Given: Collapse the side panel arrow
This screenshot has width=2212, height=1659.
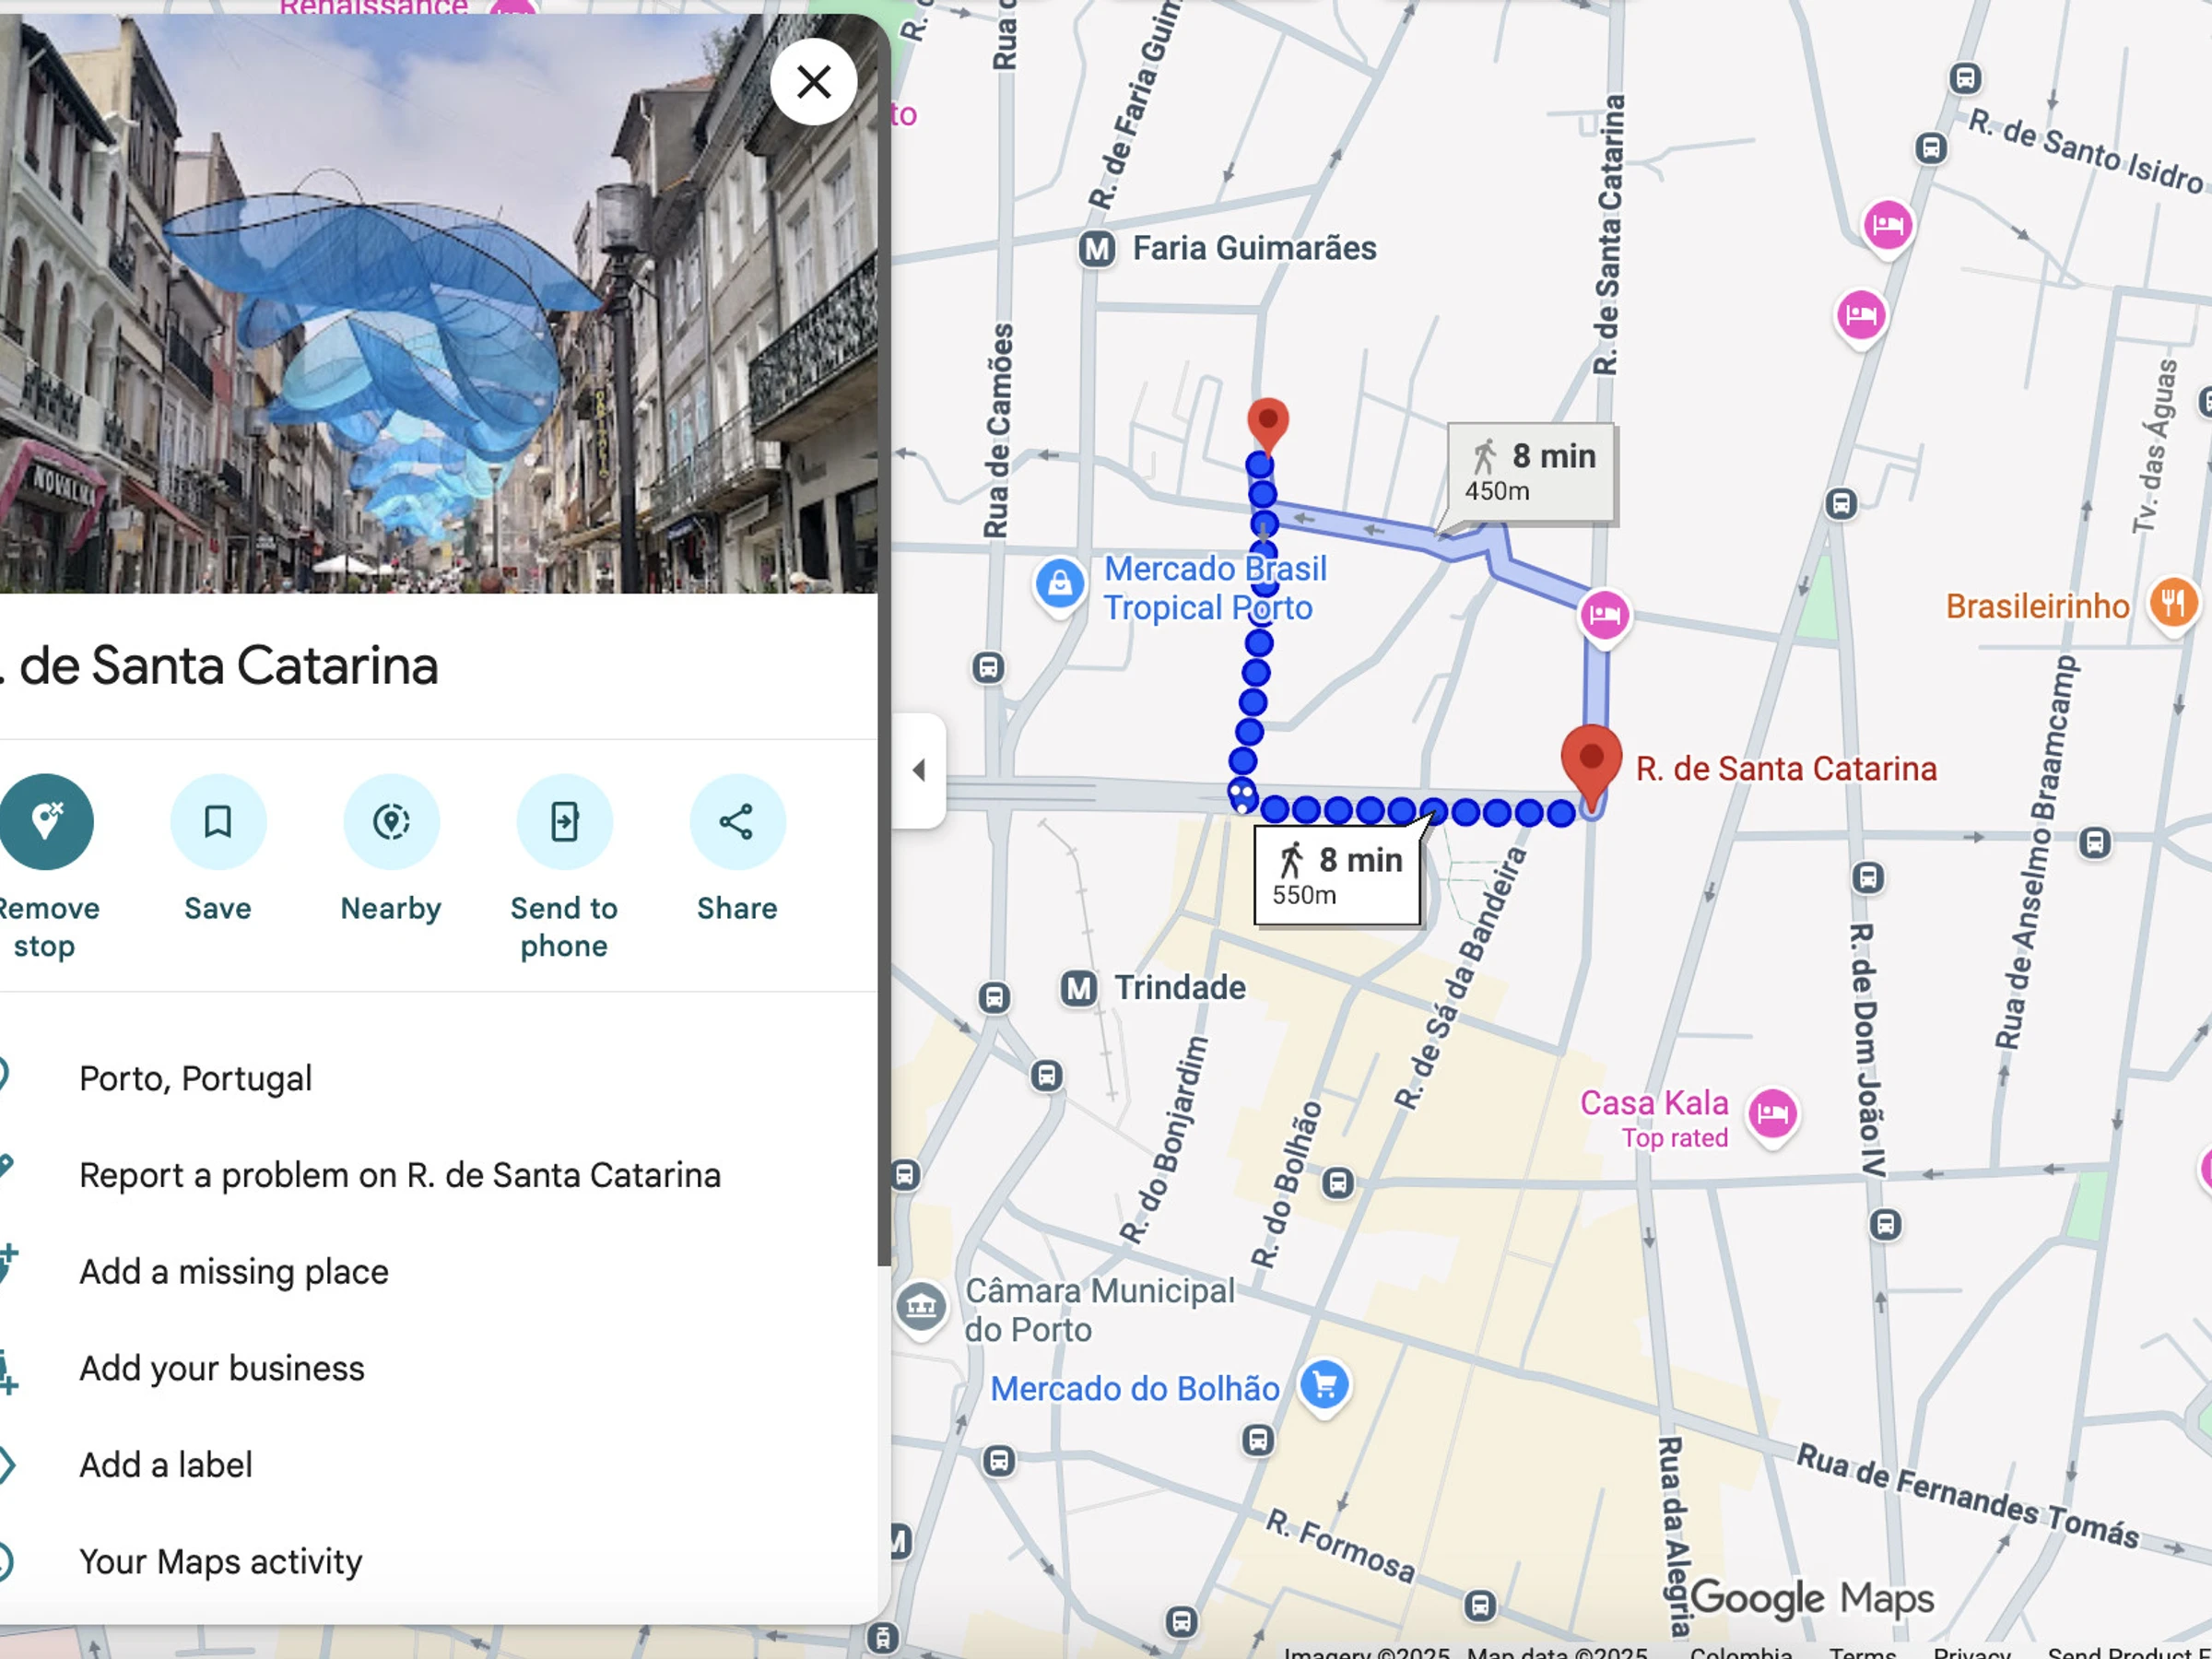Looking at the screenshot, I should coord(919,770).
